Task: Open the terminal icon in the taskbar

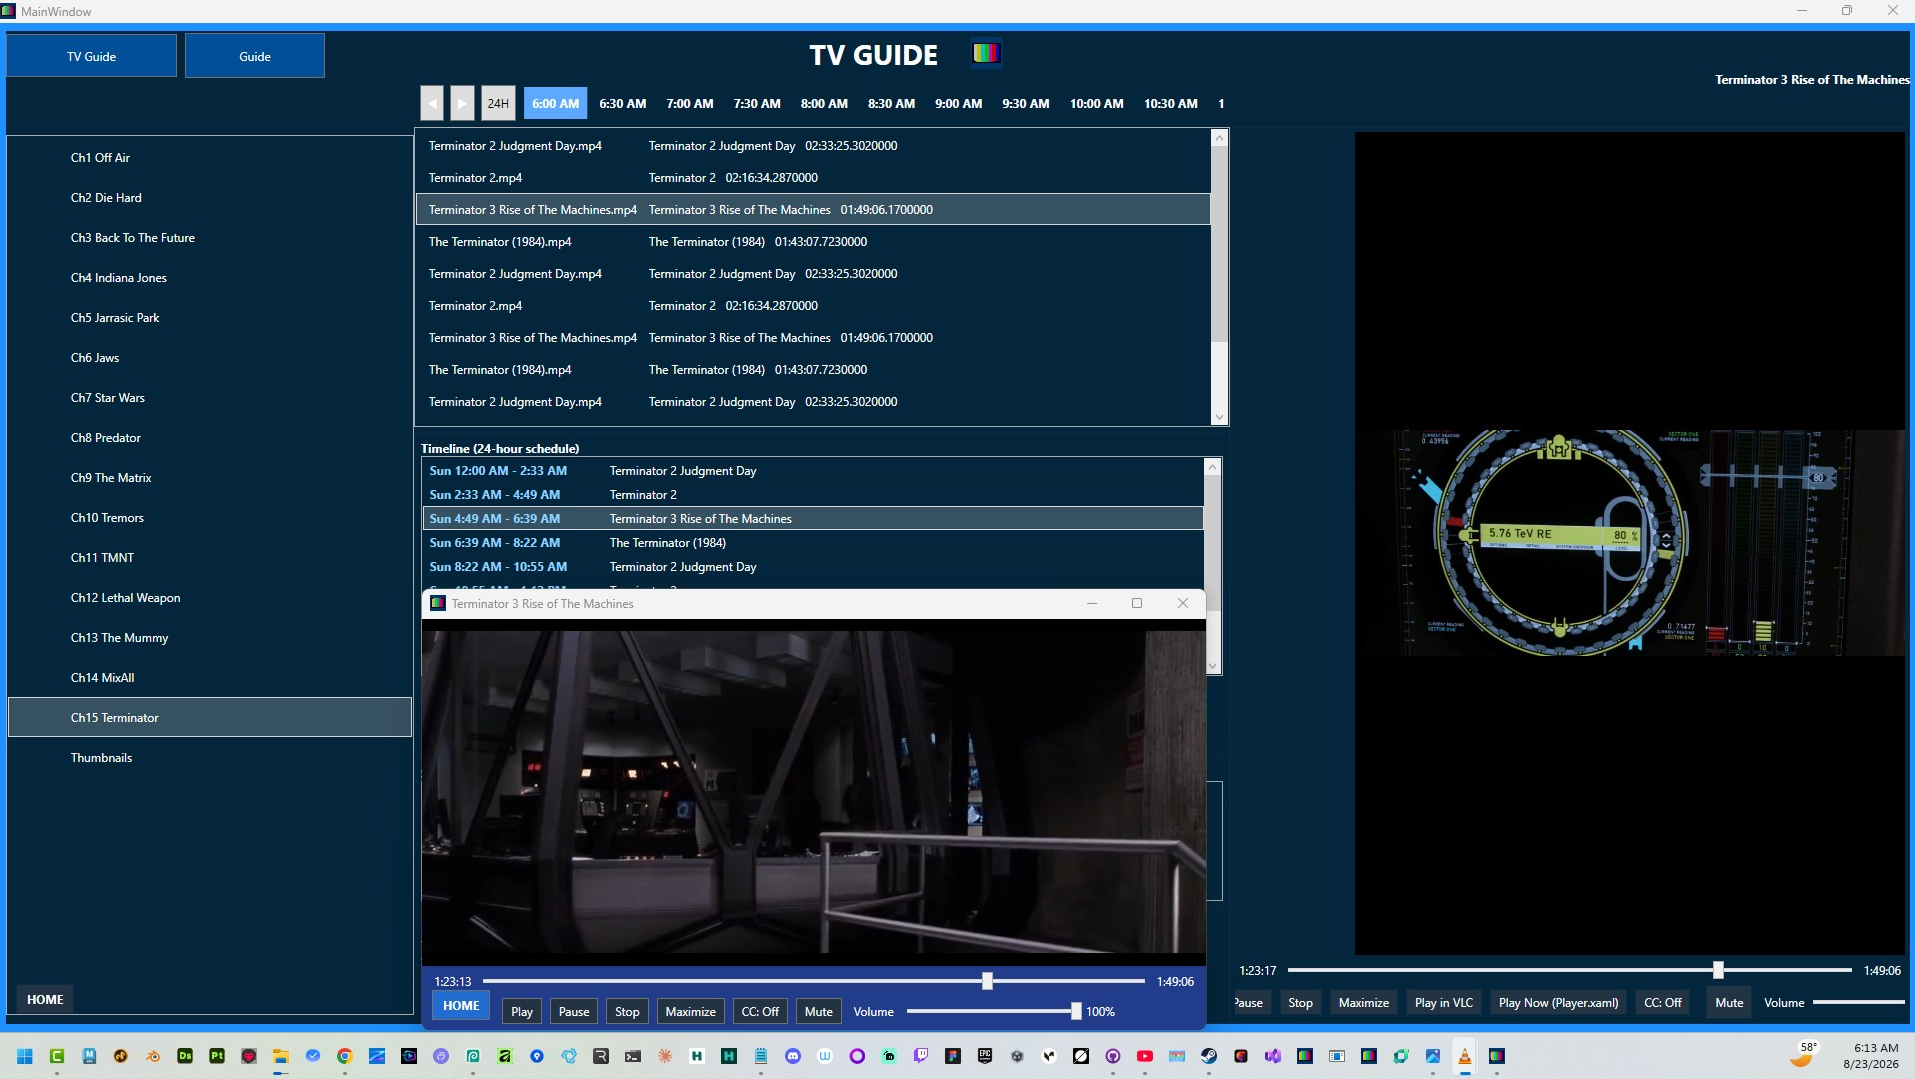Action: [x=633, y=1056]
